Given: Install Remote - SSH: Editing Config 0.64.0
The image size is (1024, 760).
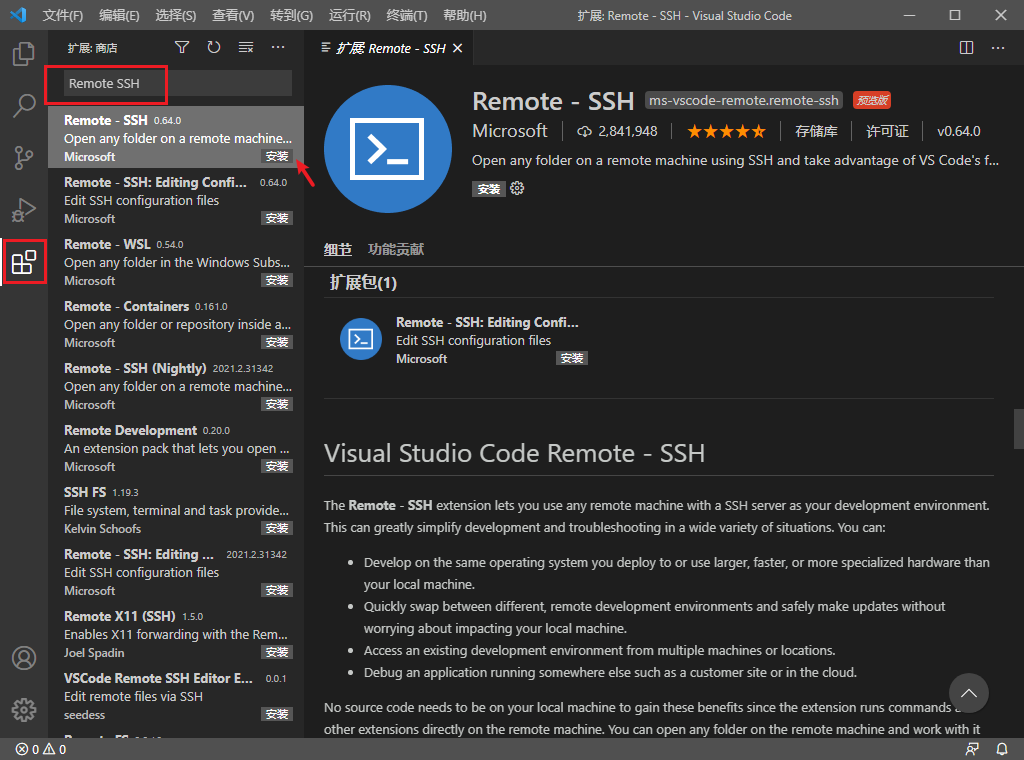Looking at the screenshot, I should (277, 218).
